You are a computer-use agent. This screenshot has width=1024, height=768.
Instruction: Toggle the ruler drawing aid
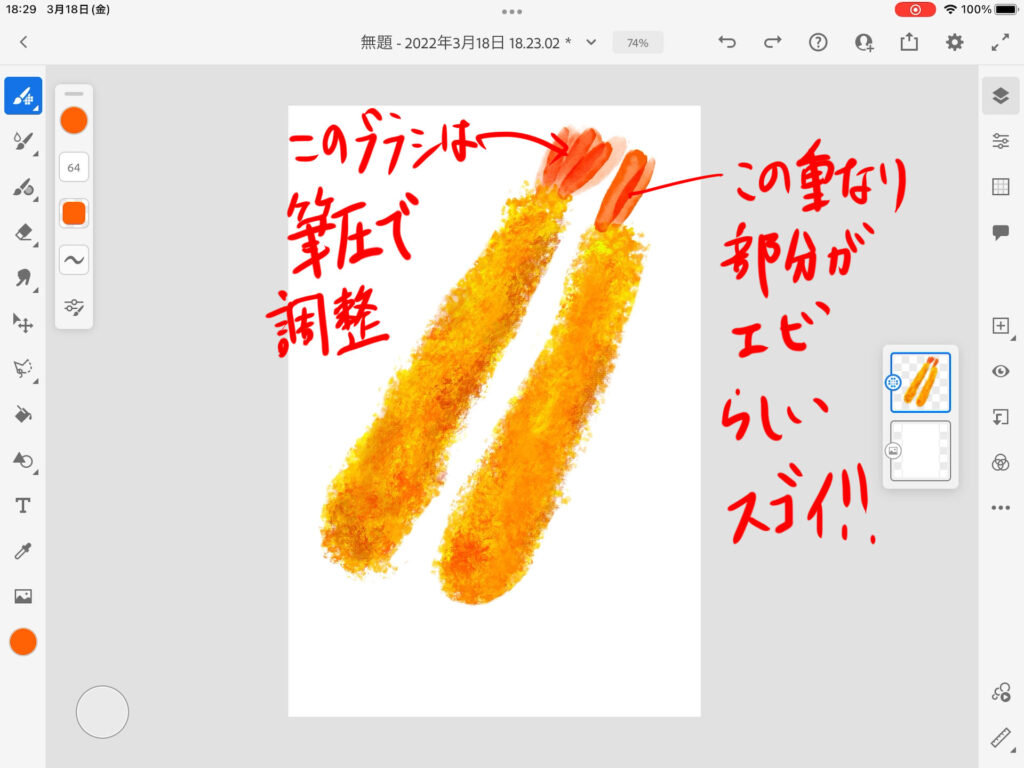[x=1000, y=738]
